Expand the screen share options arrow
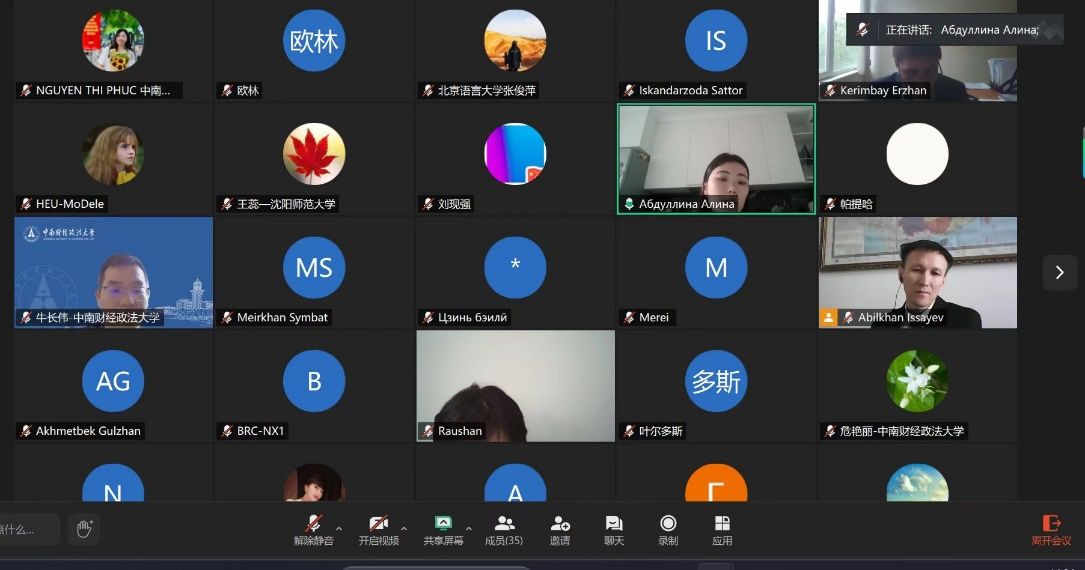Image resolution: width=1085 pixels, height=570 pixels. (469, 527)
